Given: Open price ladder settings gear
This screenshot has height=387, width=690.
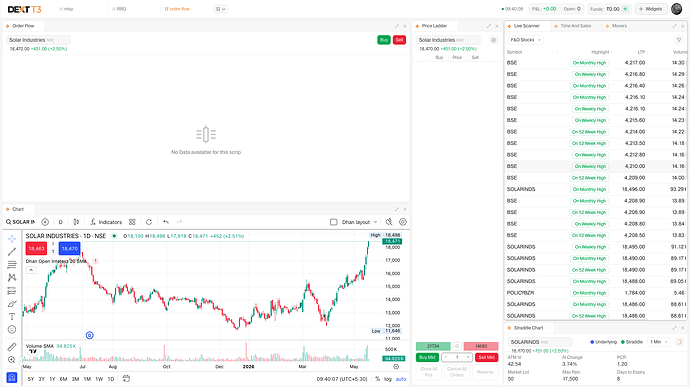Looking at the screenshot, I should 493,40.
